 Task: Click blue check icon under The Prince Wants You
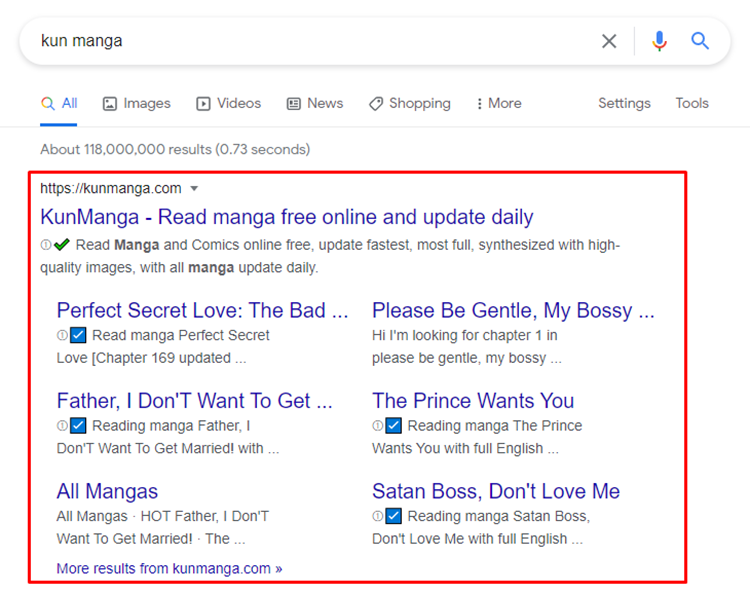(394, 426)
